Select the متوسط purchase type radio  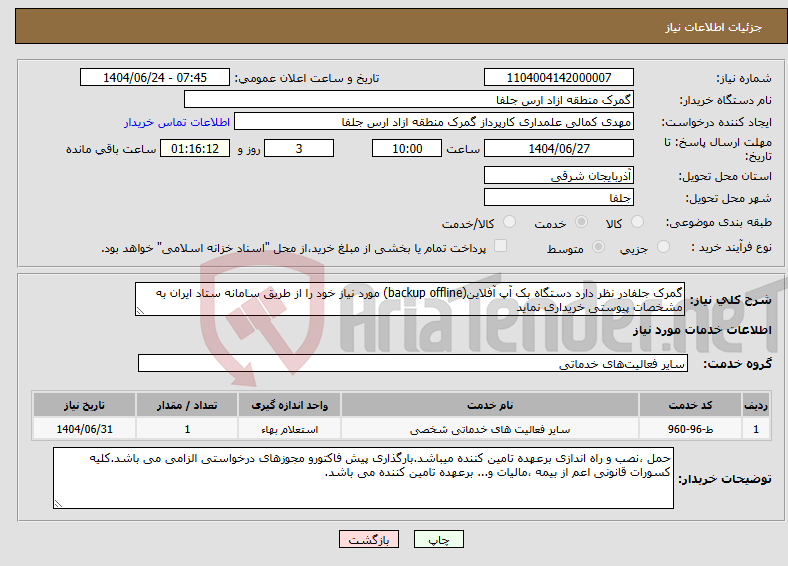tap(599, 246)
